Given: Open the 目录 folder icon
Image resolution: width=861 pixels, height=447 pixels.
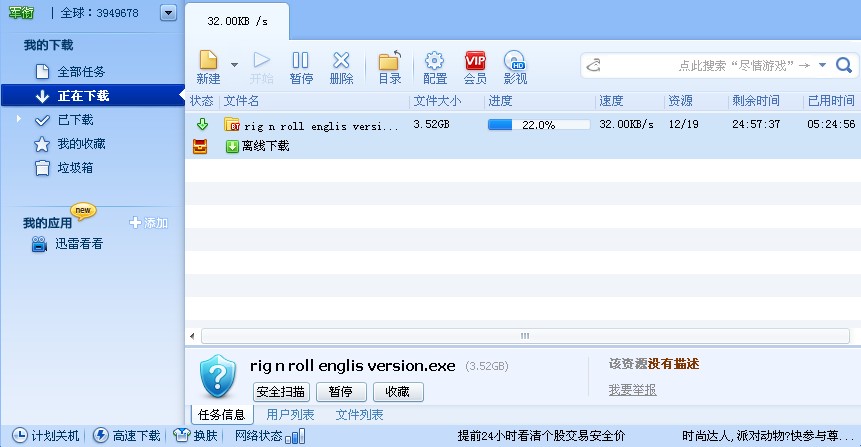Looking at the screenshot, I should tap(389, 62).
